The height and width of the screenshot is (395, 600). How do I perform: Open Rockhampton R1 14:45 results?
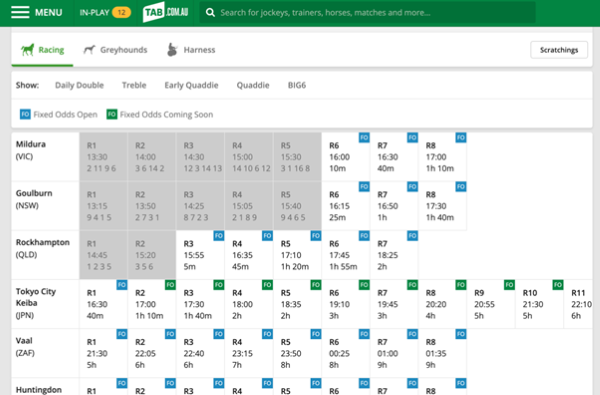coord(103,255)
